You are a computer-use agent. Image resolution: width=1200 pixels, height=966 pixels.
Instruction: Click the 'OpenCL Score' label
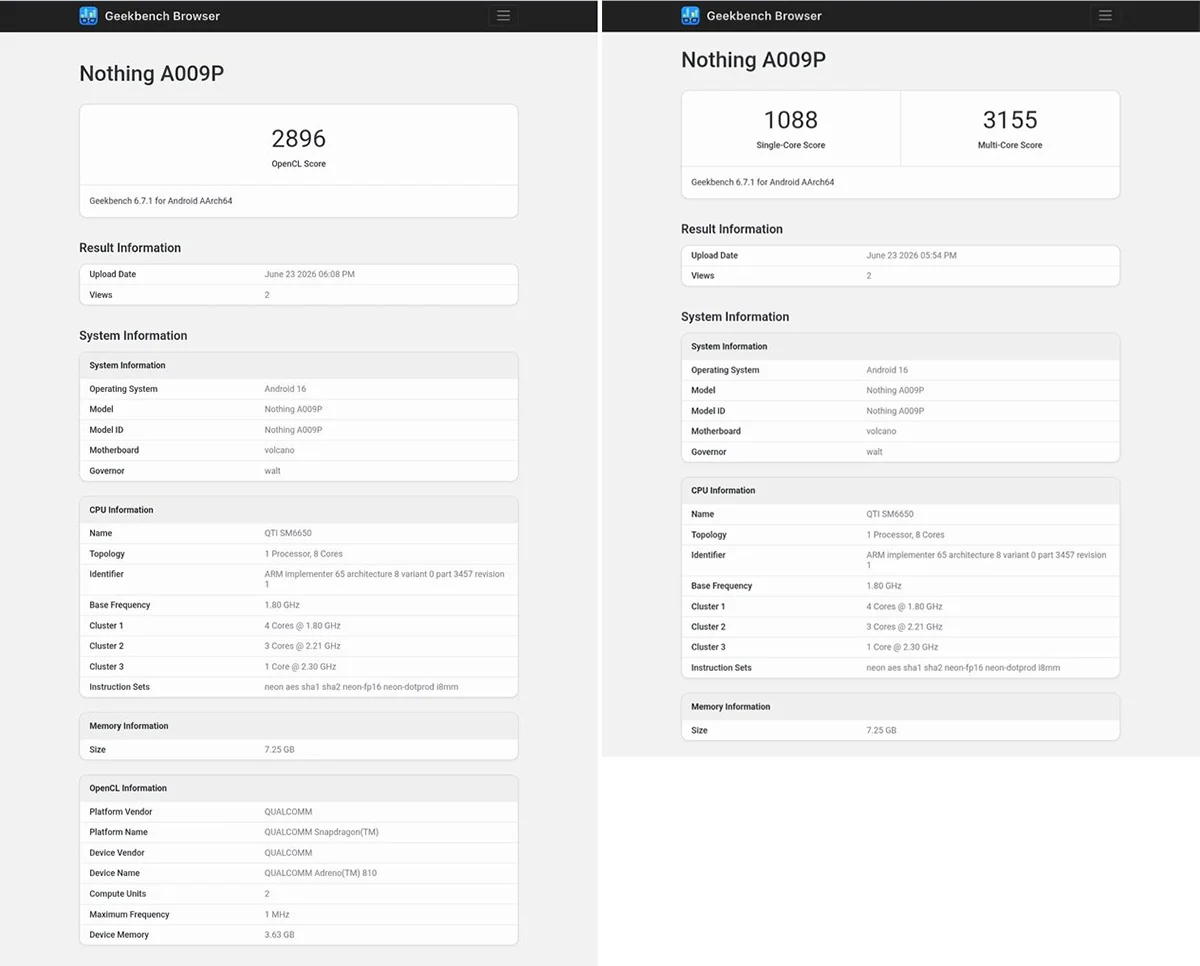(x=299, y=164)
